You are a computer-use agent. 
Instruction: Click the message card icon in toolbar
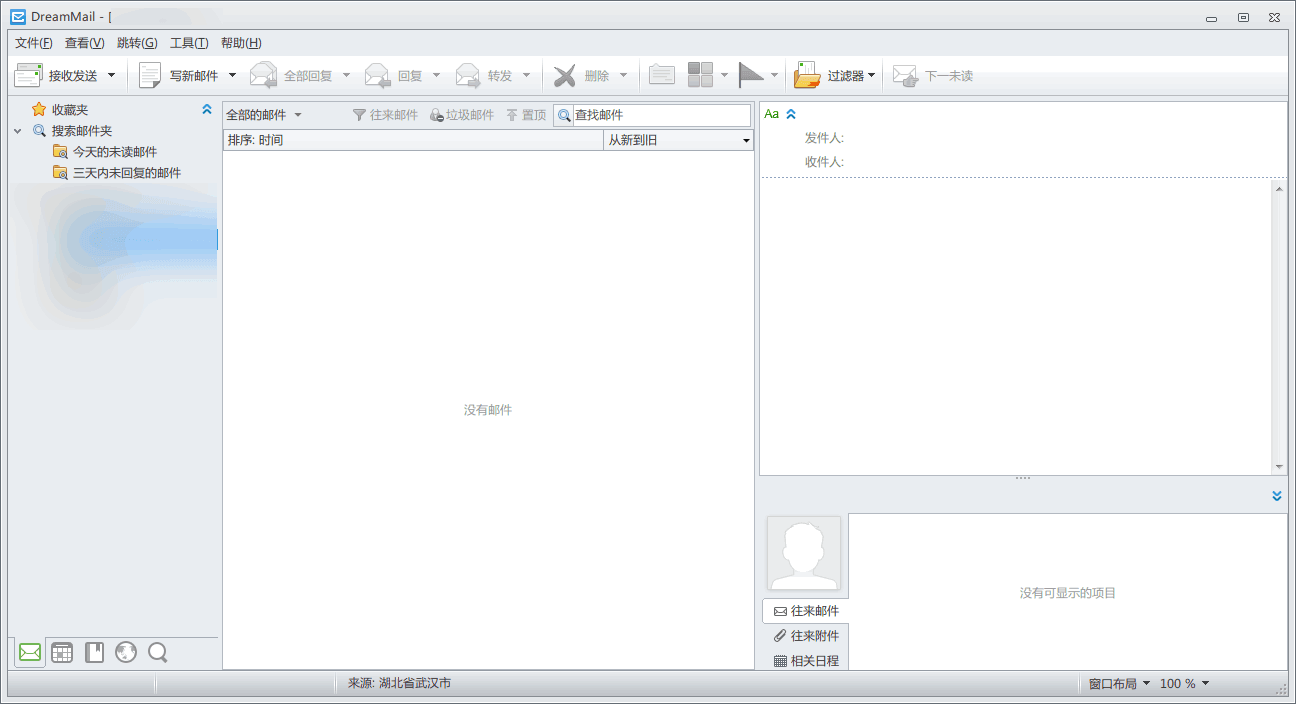click(x=661, y=75)
